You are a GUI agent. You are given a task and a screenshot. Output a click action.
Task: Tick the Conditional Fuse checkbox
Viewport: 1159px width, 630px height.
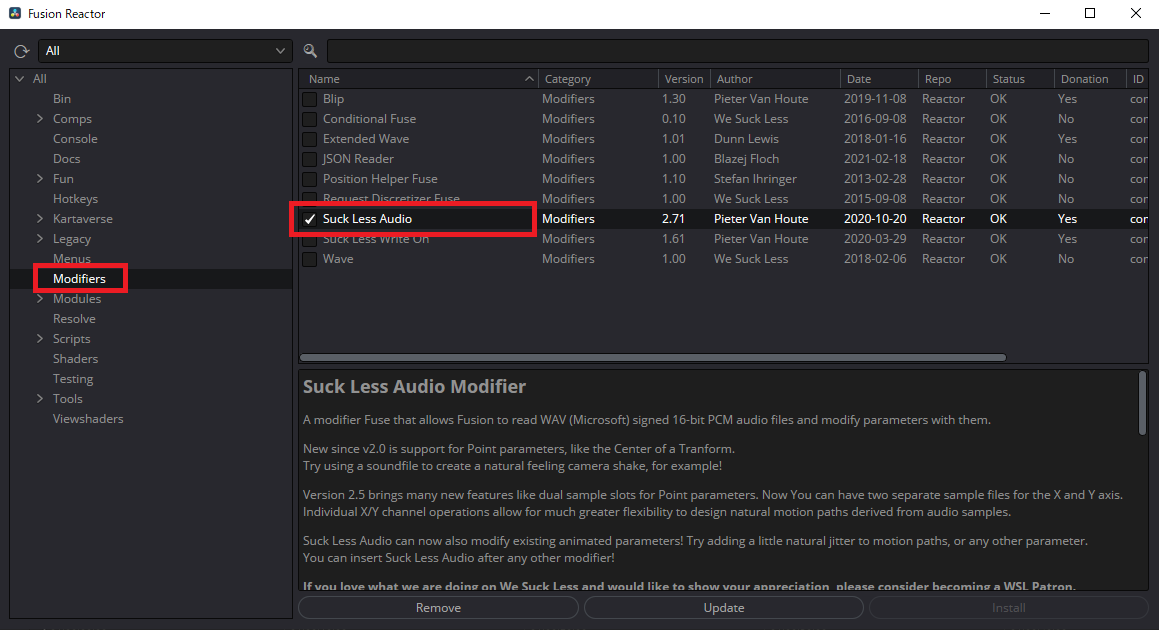310,119
